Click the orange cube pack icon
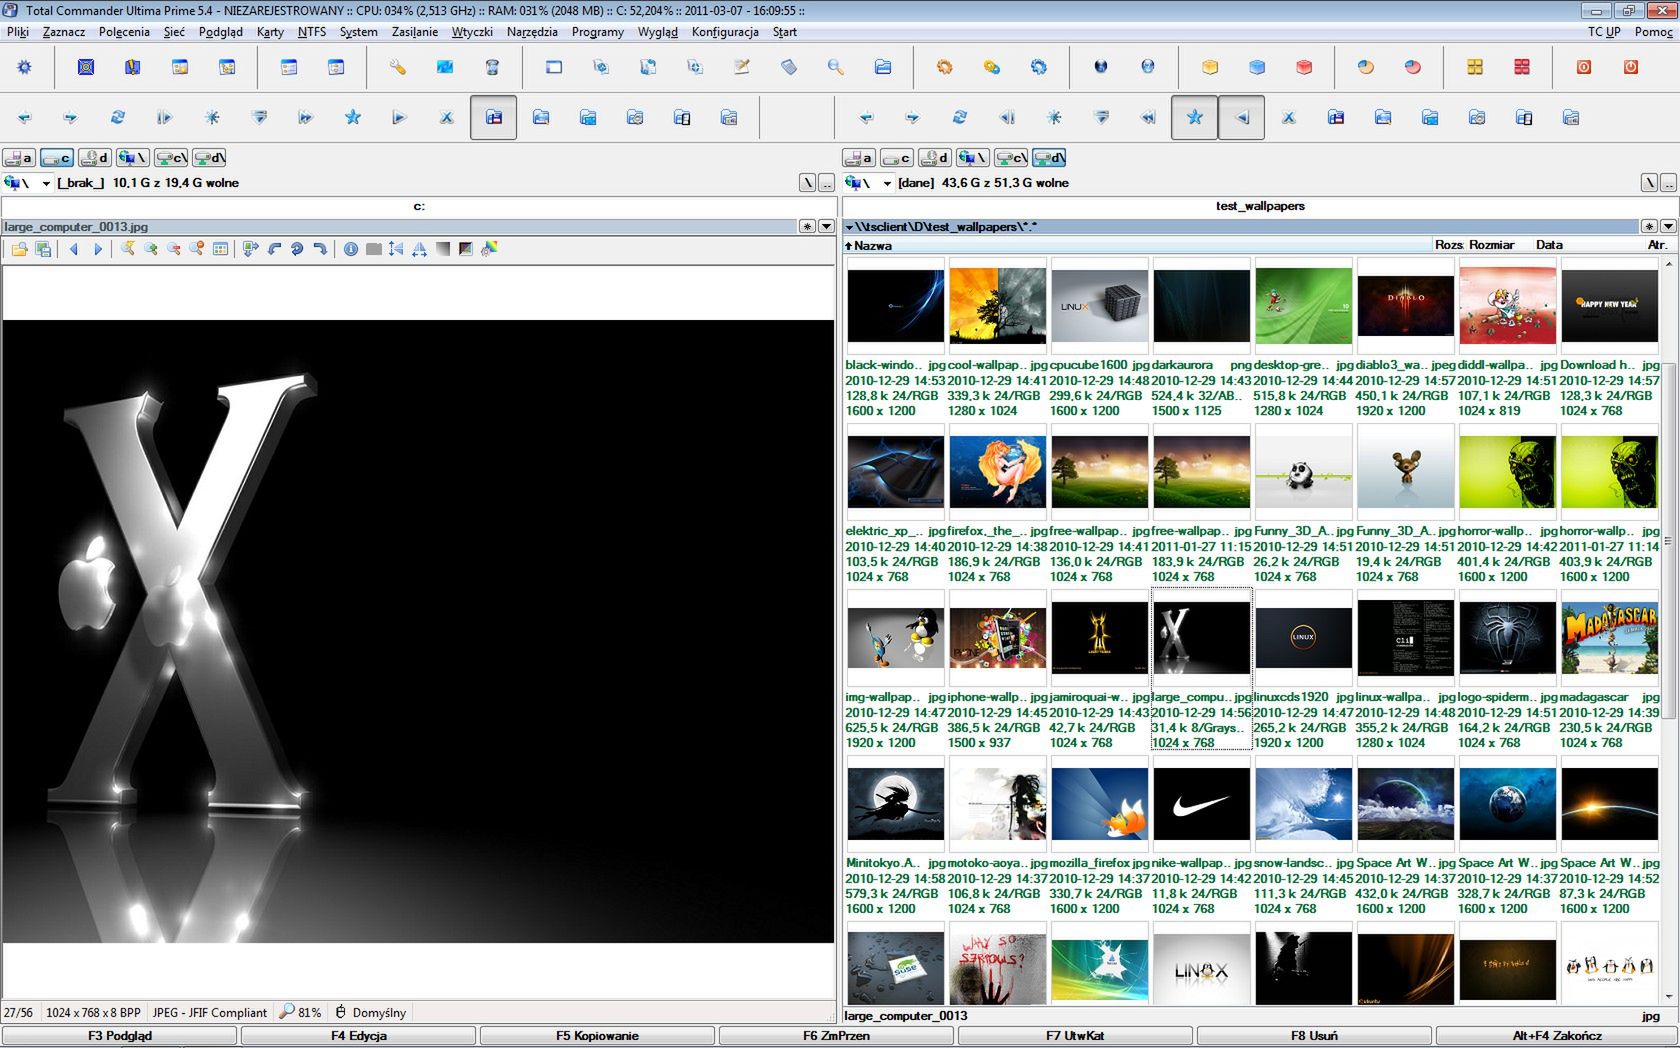 [x=1210, y=67]
